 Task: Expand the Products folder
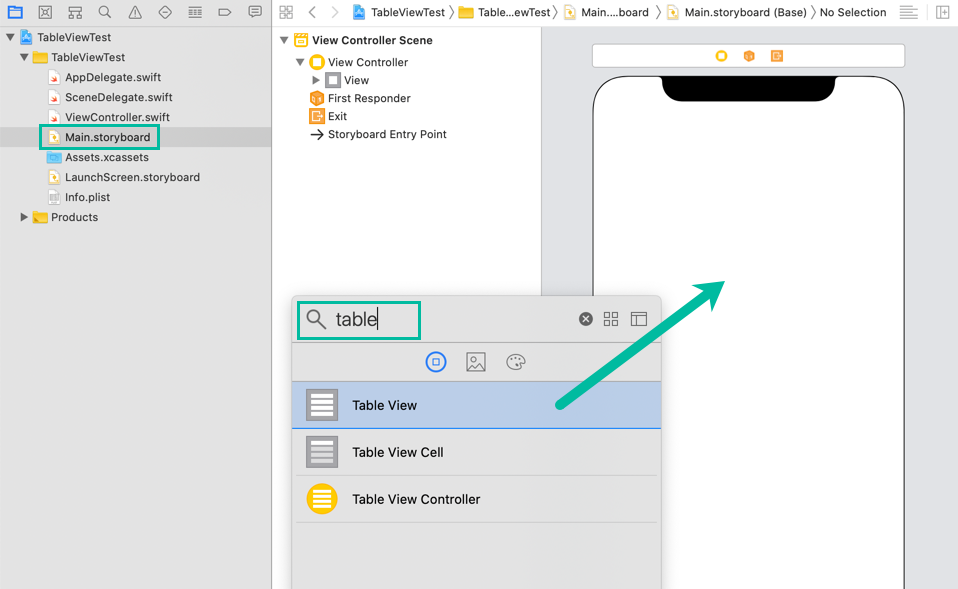click(x=24, y=217)
